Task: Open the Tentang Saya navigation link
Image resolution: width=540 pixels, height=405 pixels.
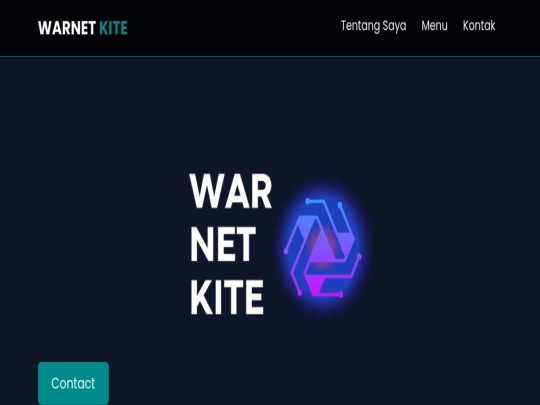Action: (x=373, y=26)
